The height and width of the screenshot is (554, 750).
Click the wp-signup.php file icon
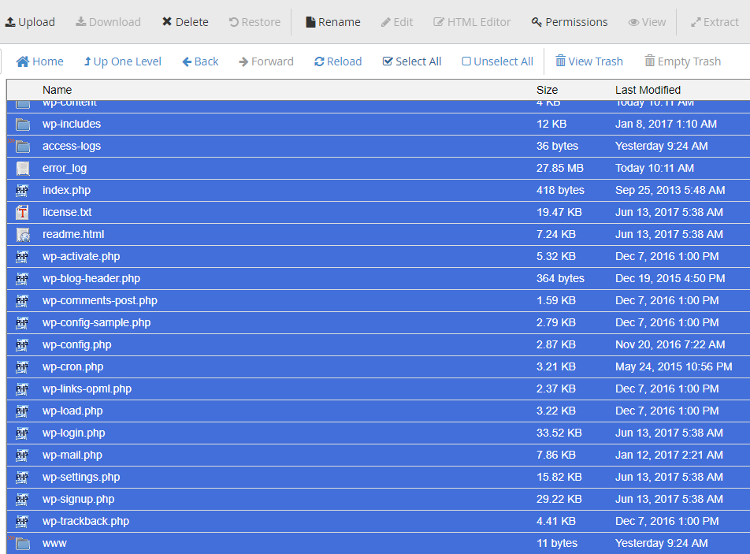pyautogui.click(x=22, y=499)
